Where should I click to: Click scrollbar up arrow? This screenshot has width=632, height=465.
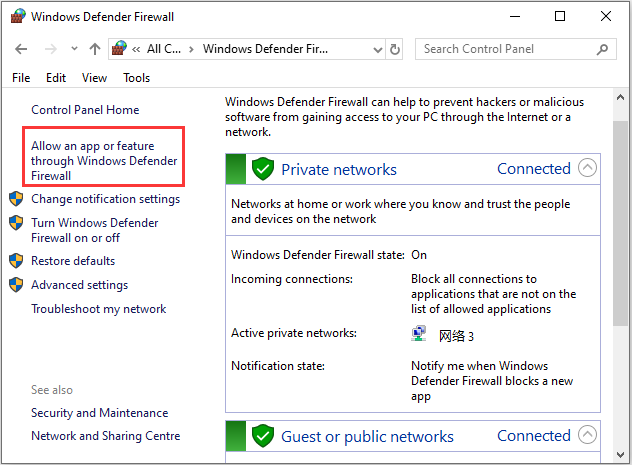pyautogui.click(x=620, y=97)
